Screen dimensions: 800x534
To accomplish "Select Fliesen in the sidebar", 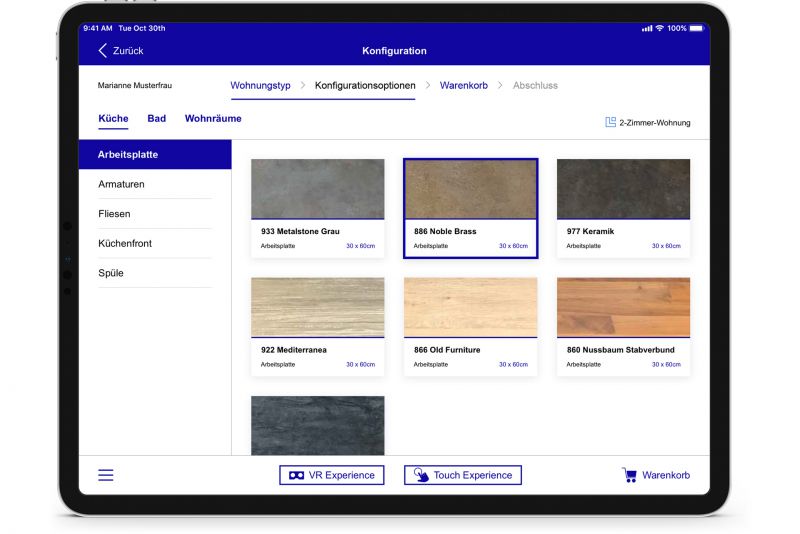I will pyautogui.click(x=114, y=214).
